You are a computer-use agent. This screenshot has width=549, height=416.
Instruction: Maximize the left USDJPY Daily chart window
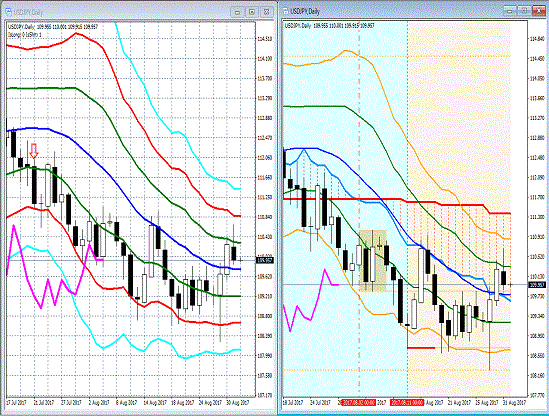point(252,12)
